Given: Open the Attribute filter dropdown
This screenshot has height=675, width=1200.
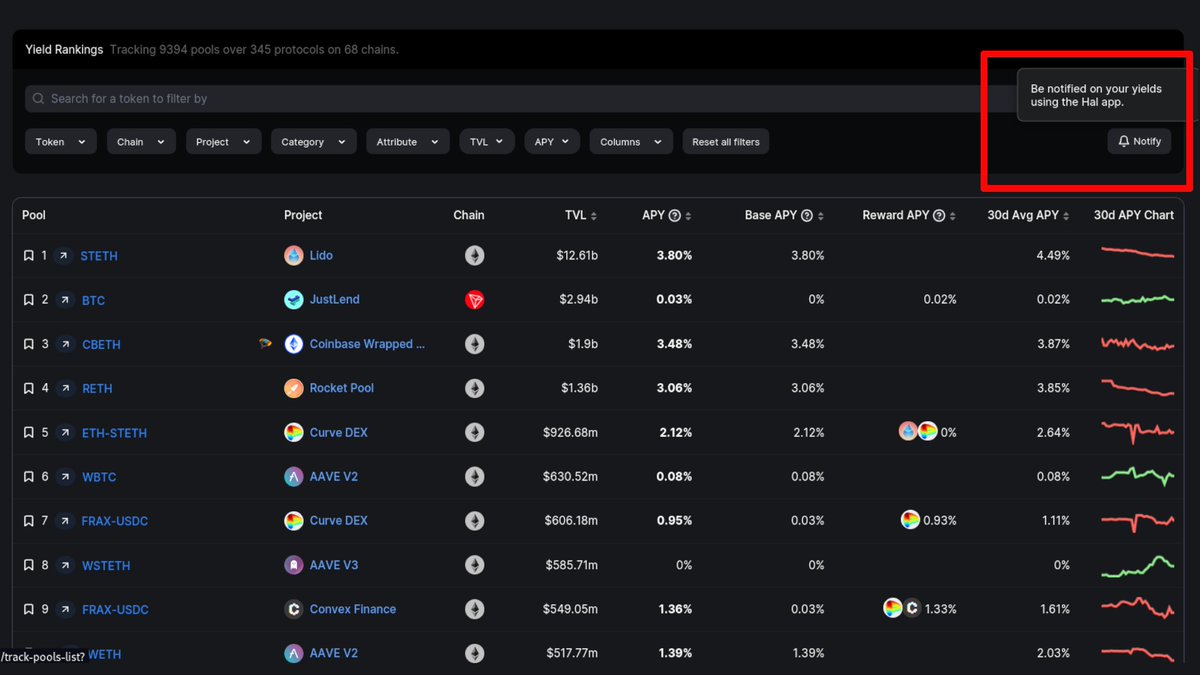Looking at the screenshot, I should pos(407,142).
